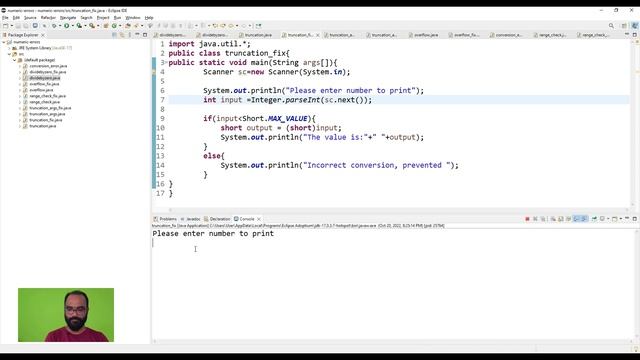Switch to the Java perspective icon
The image size is (640, 360).
(635, 26)
